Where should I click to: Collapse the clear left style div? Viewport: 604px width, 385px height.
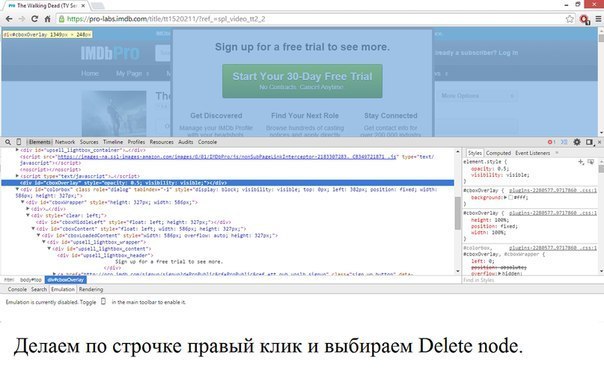28,215
